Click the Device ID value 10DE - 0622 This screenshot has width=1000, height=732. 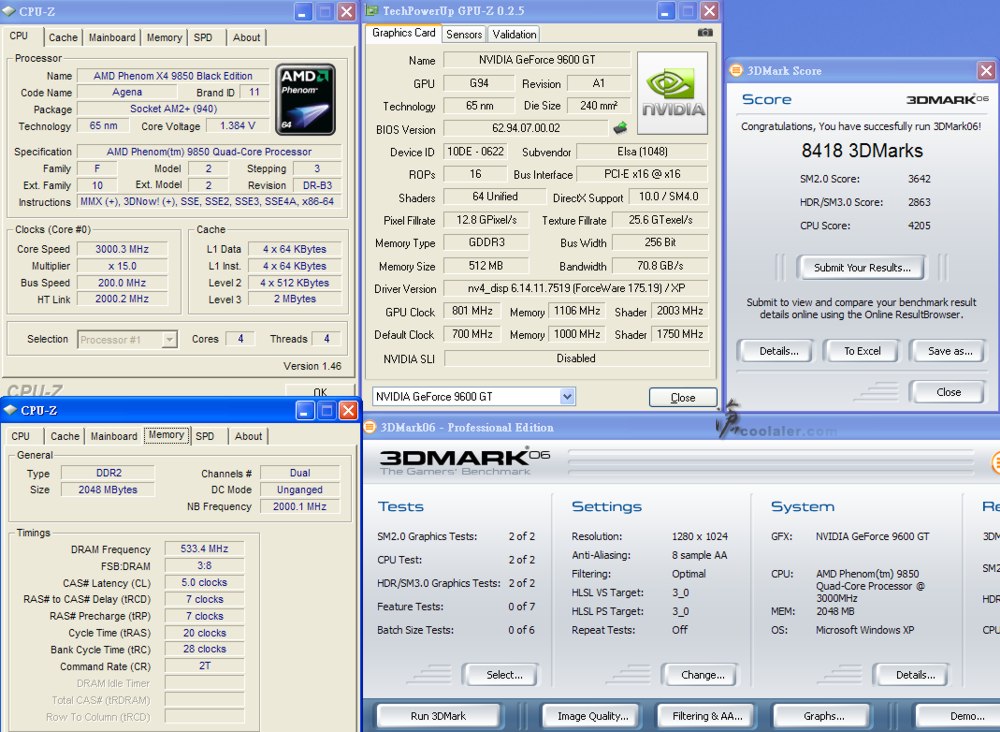coord(475,152)
